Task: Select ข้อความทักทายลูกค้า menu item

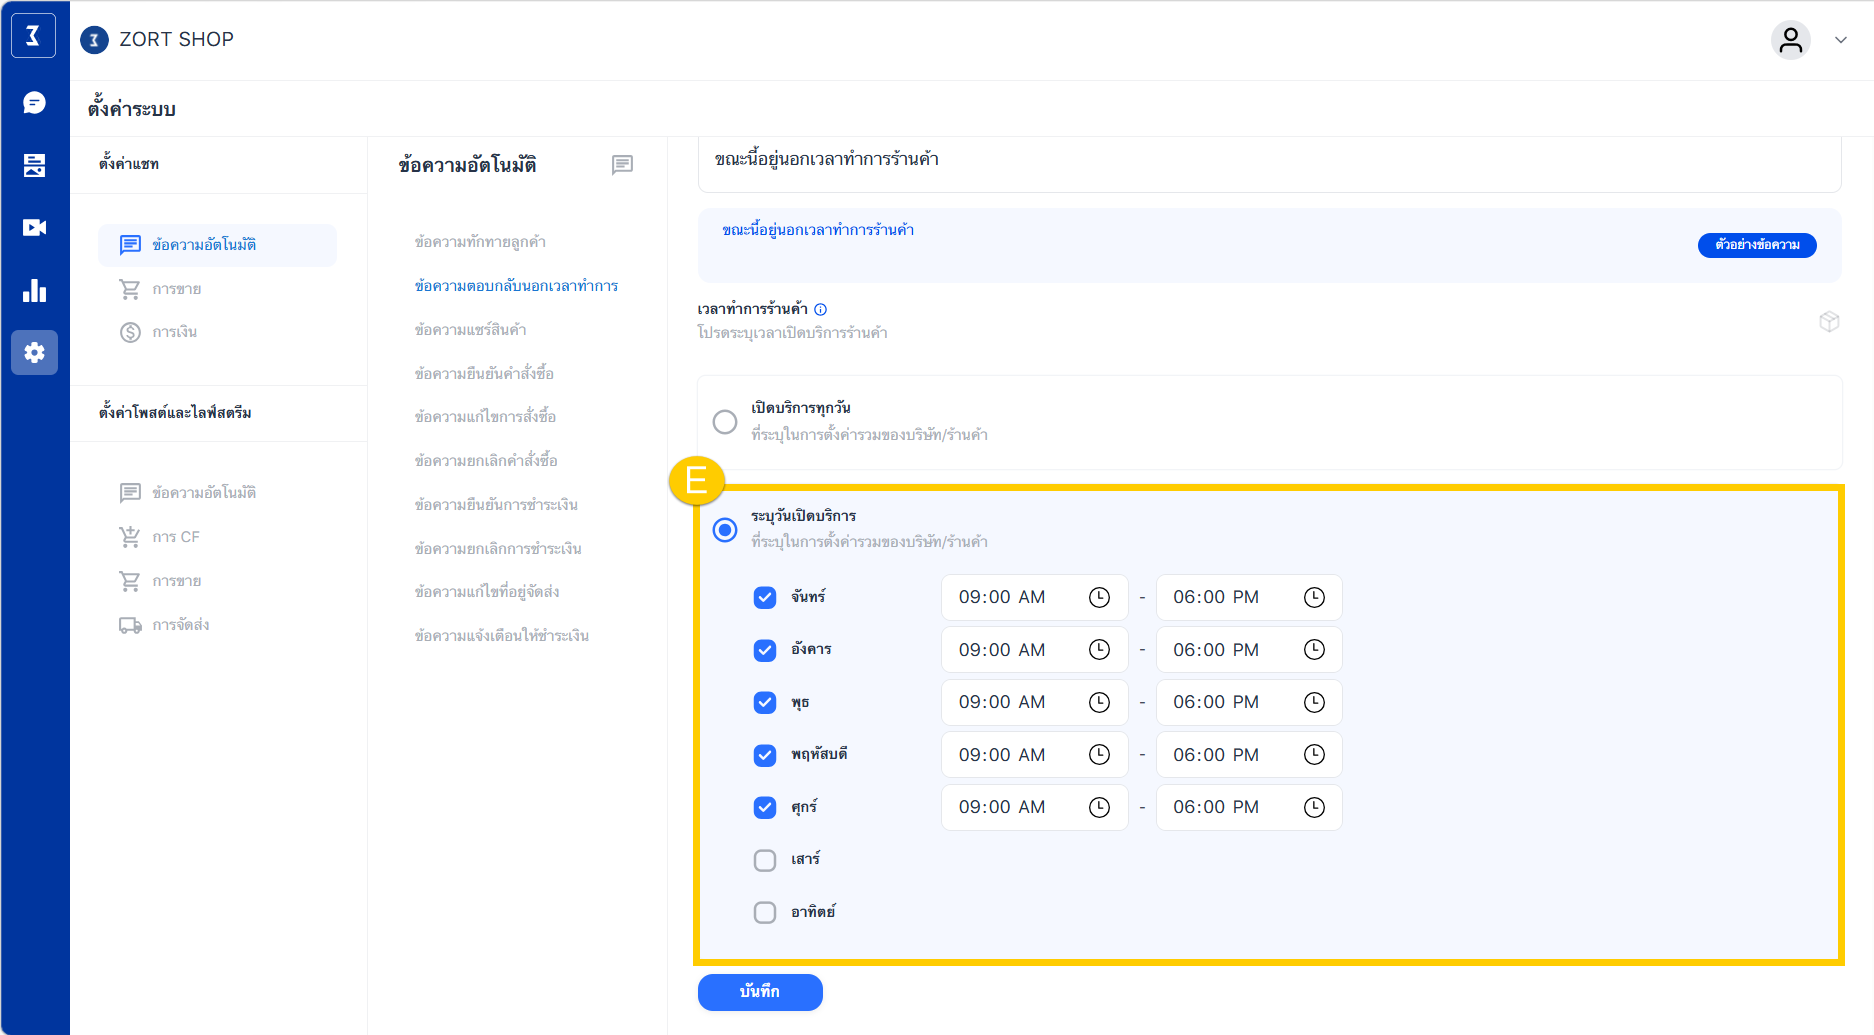Action: pyautogui.click(x=480, y=242)
